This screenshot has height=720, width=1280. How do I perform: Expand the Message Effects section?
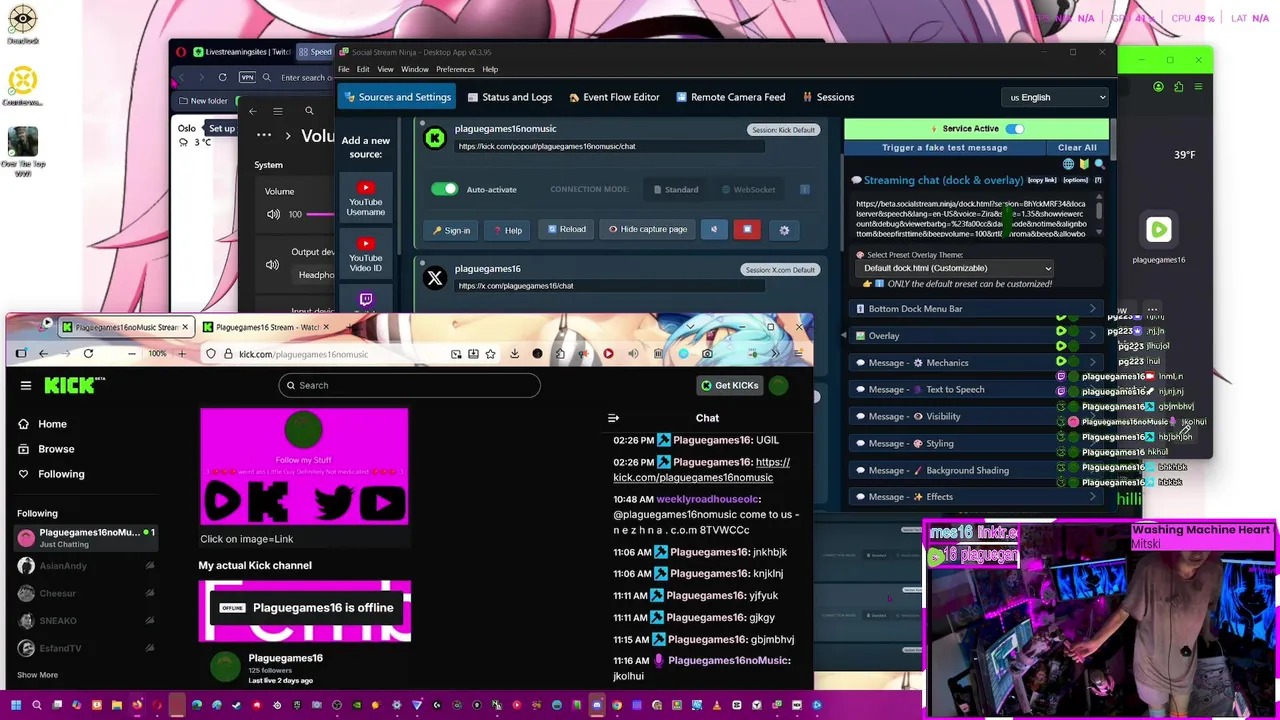point(976,497)
